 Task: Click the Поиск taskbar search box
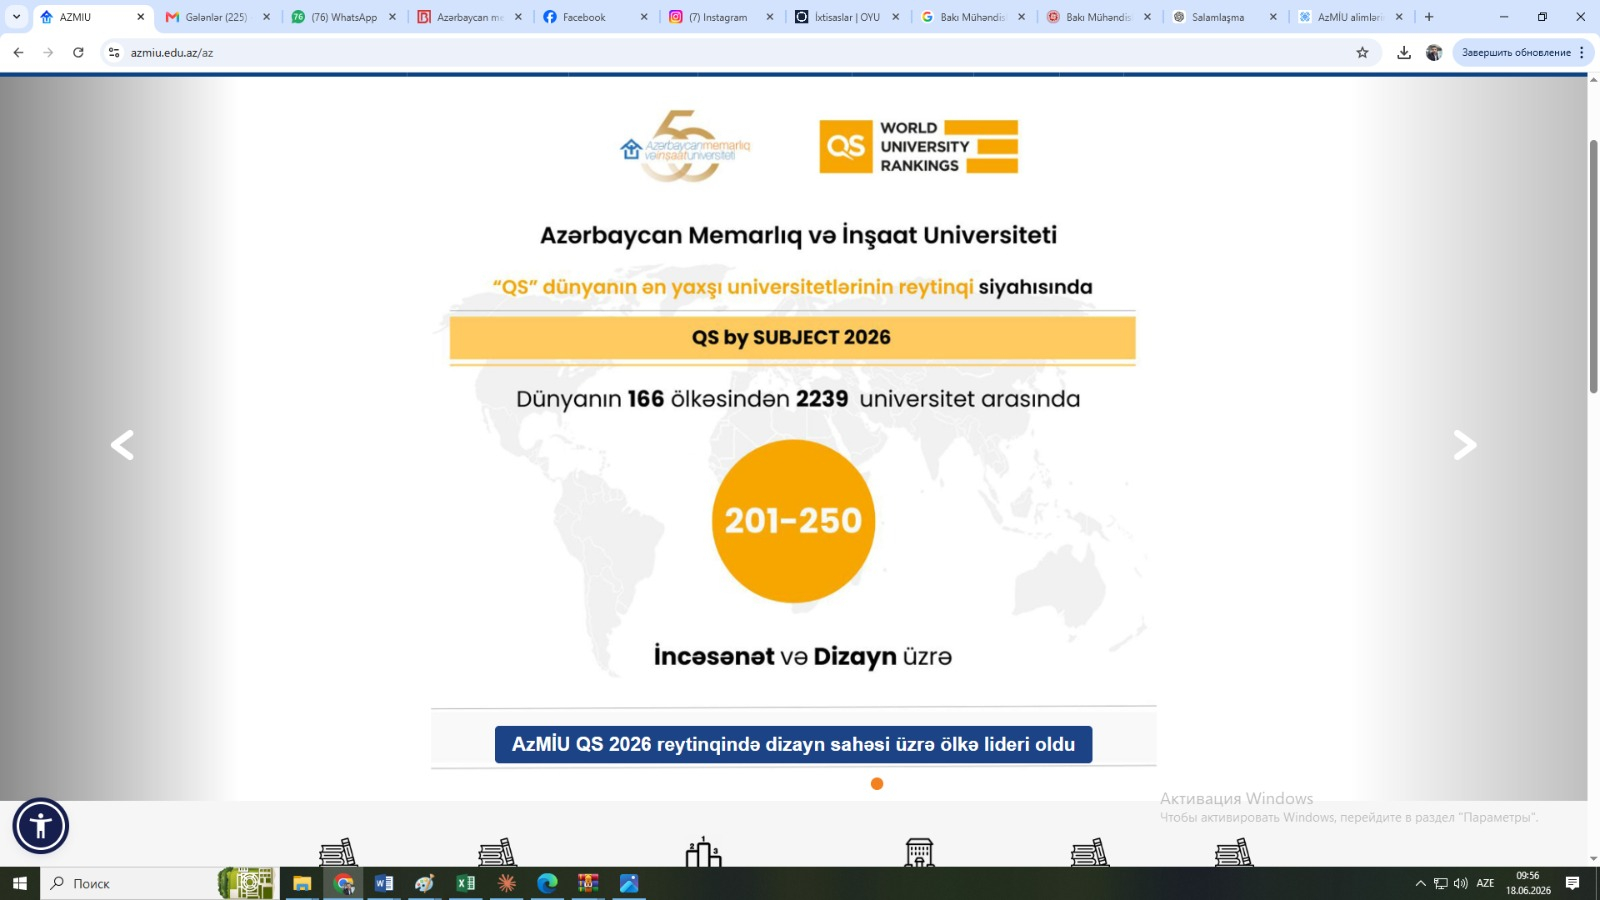pyautogui.click(x=158, y=883)
